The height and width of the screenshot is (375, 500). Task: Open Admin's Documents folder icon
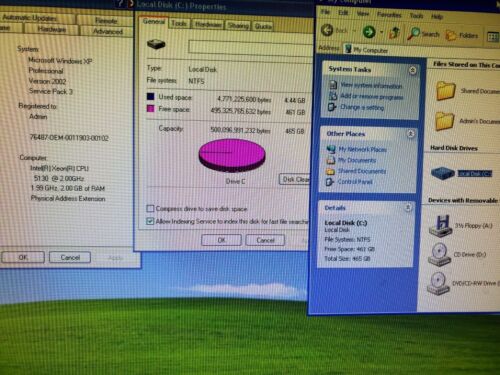coord(445,121)
